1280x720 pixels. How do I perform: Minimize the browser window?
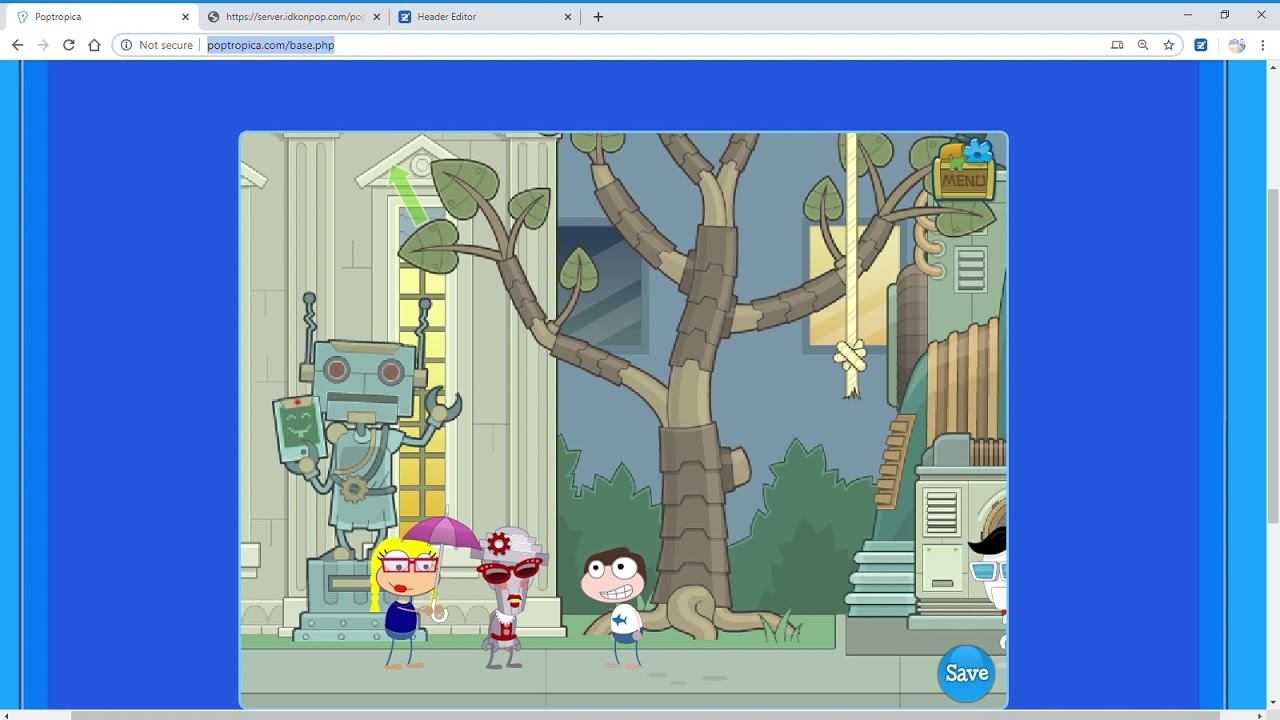(x=1188, y=15)
